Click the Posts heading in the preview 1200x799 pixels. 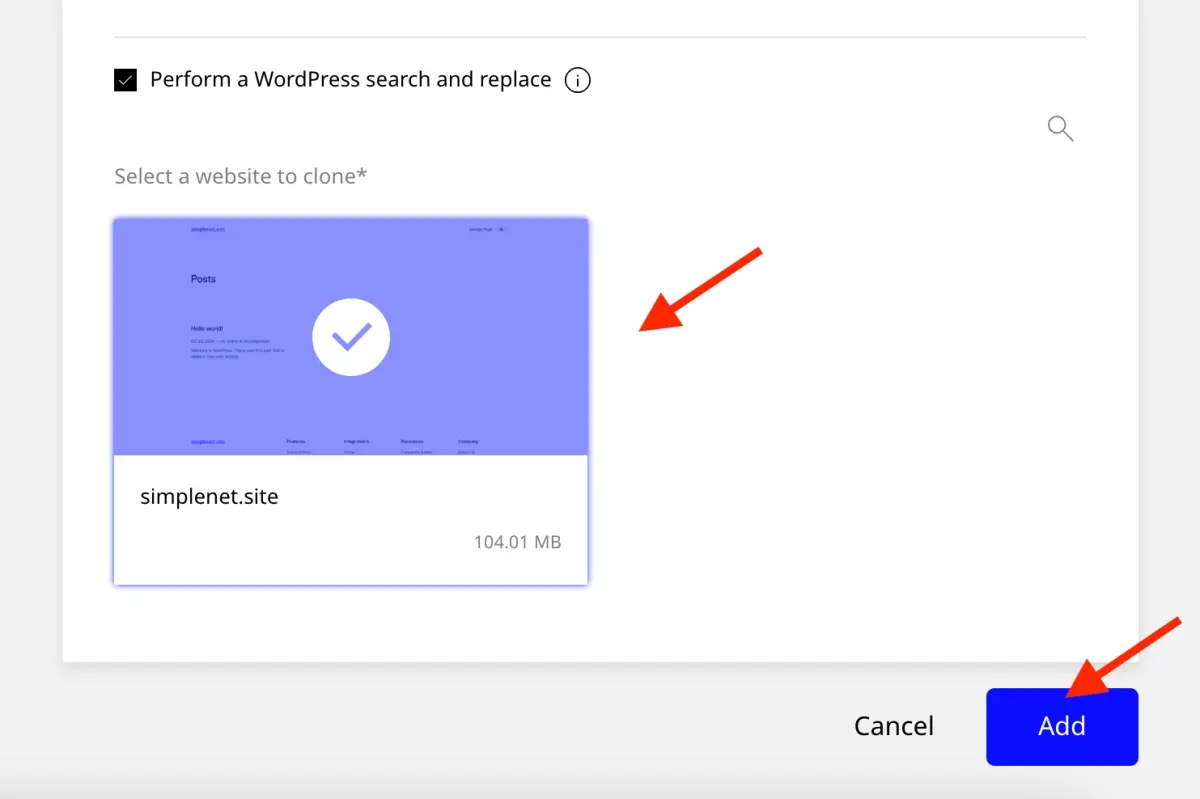[203, 279]
